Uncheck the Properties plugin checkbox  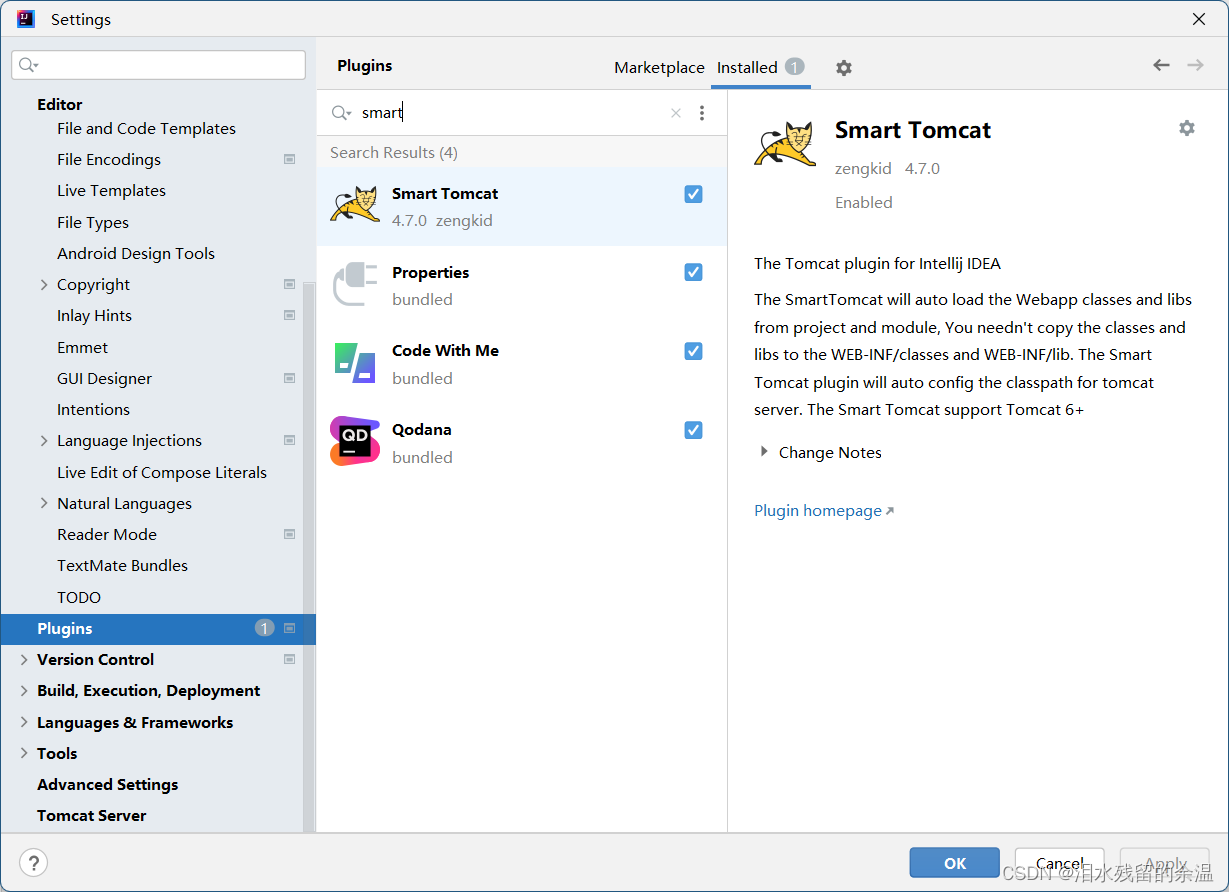click(693, 272)
